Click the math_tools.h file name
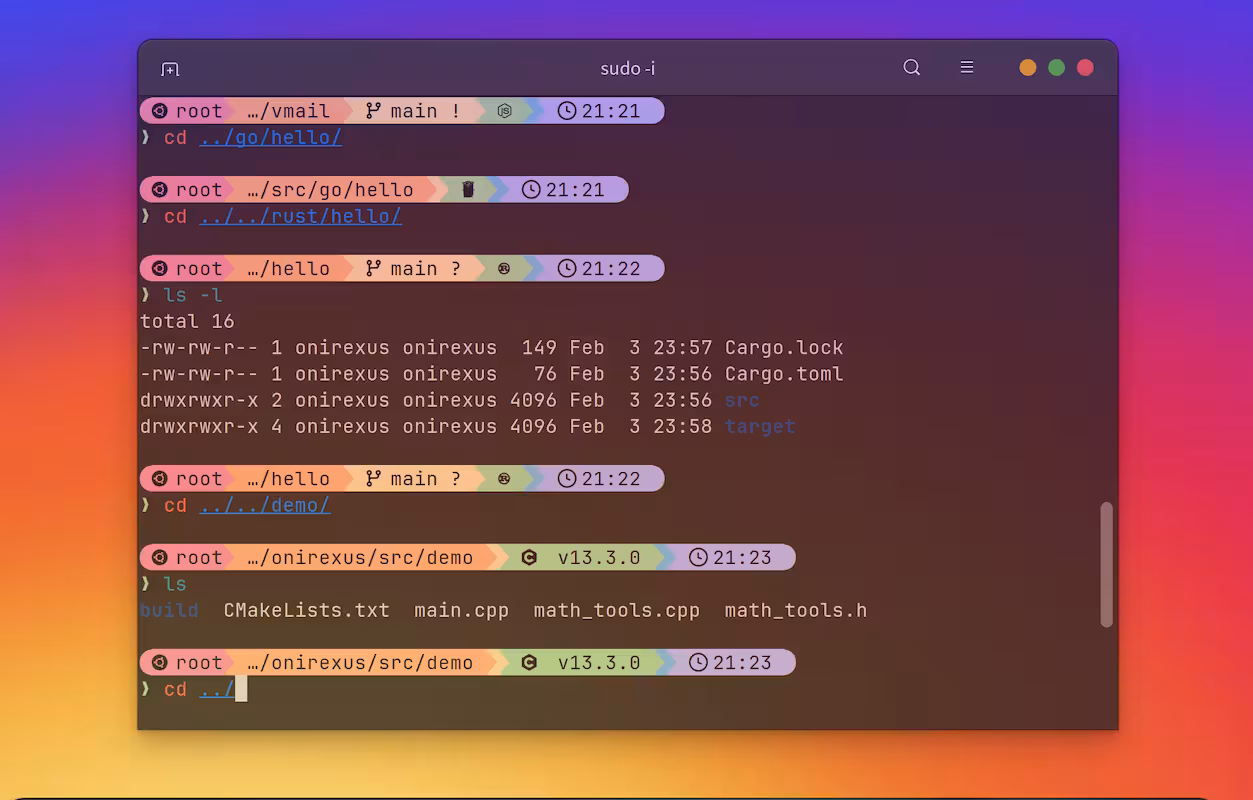The width and height of the screenshot is (1253, 800). pos(796,611)
